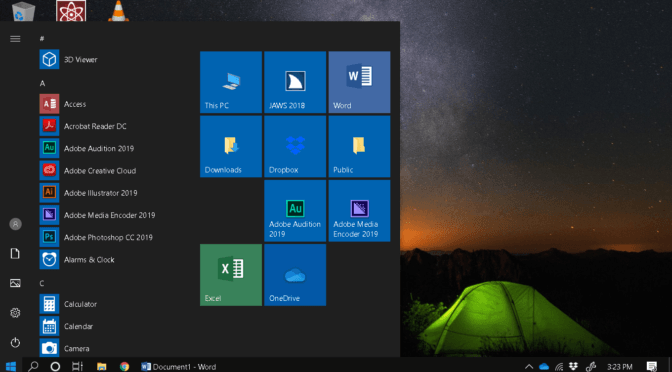Launch the Adobe Audition 2019 tile
Image resolution: width=672 pixels, height=372 pixels.
(295, 211)
